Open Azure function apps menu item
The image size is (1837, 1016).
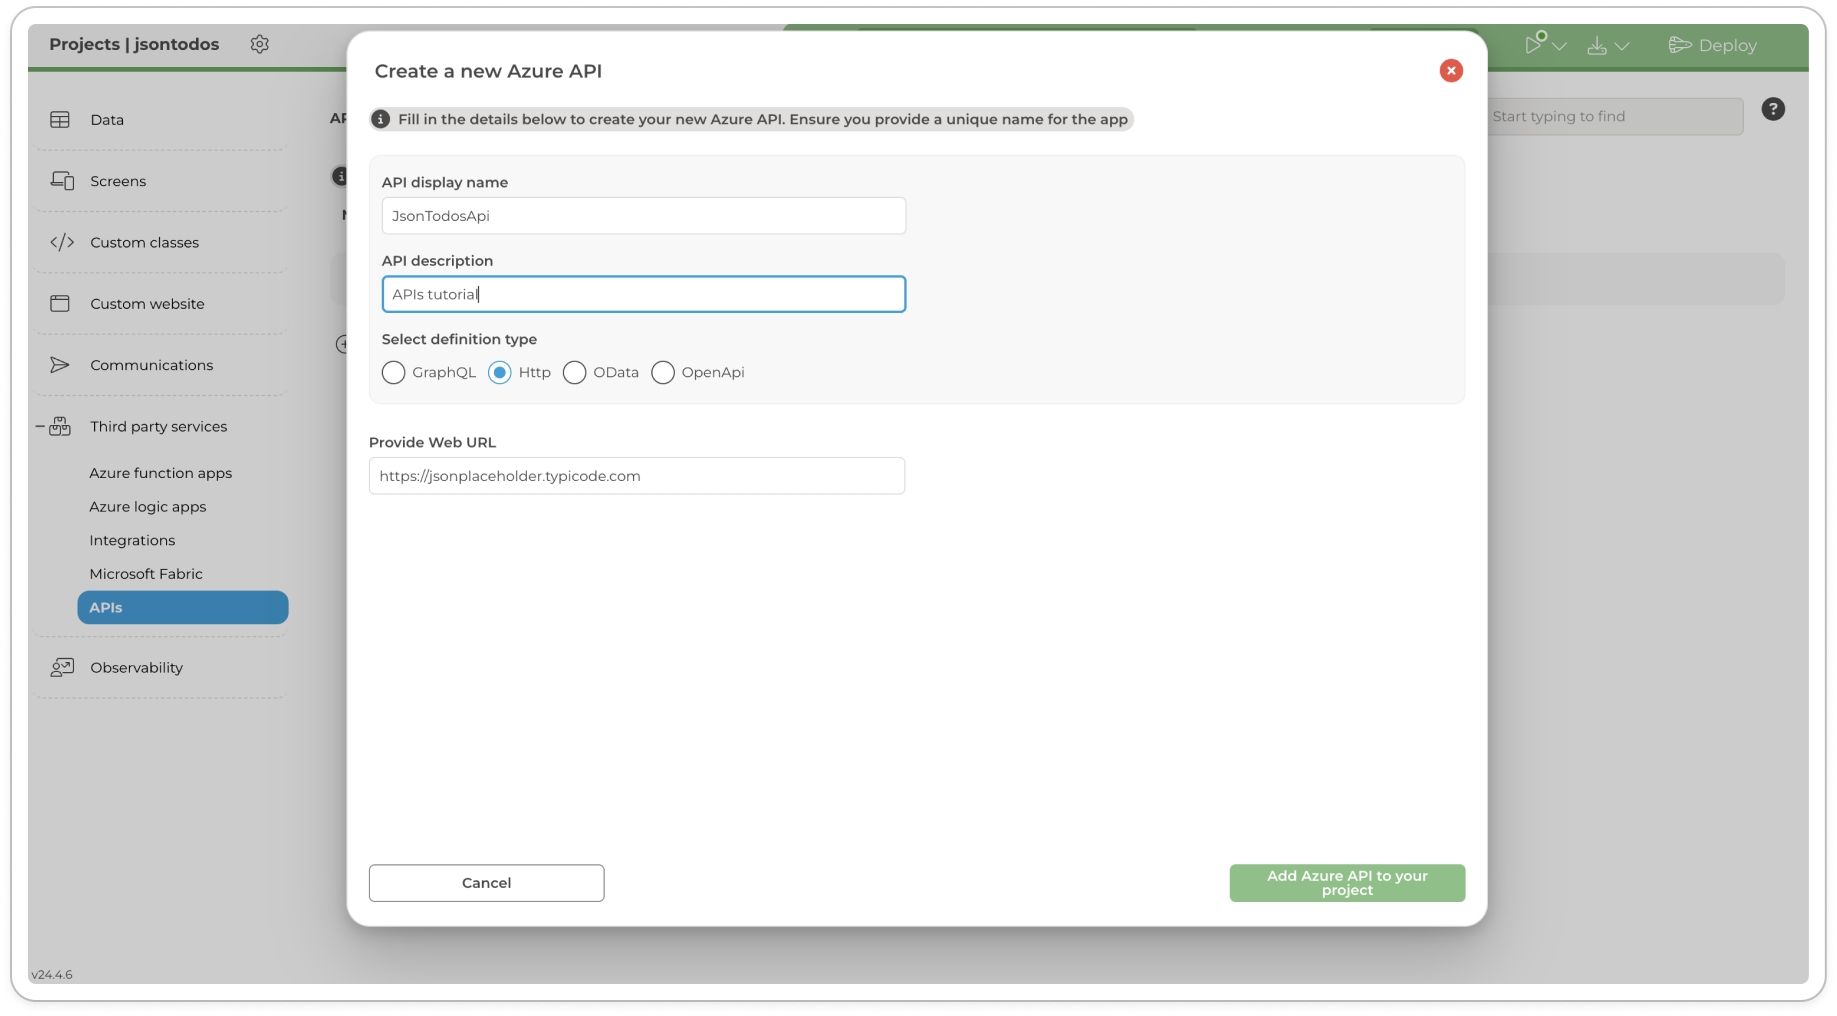[x=160, y=473]
